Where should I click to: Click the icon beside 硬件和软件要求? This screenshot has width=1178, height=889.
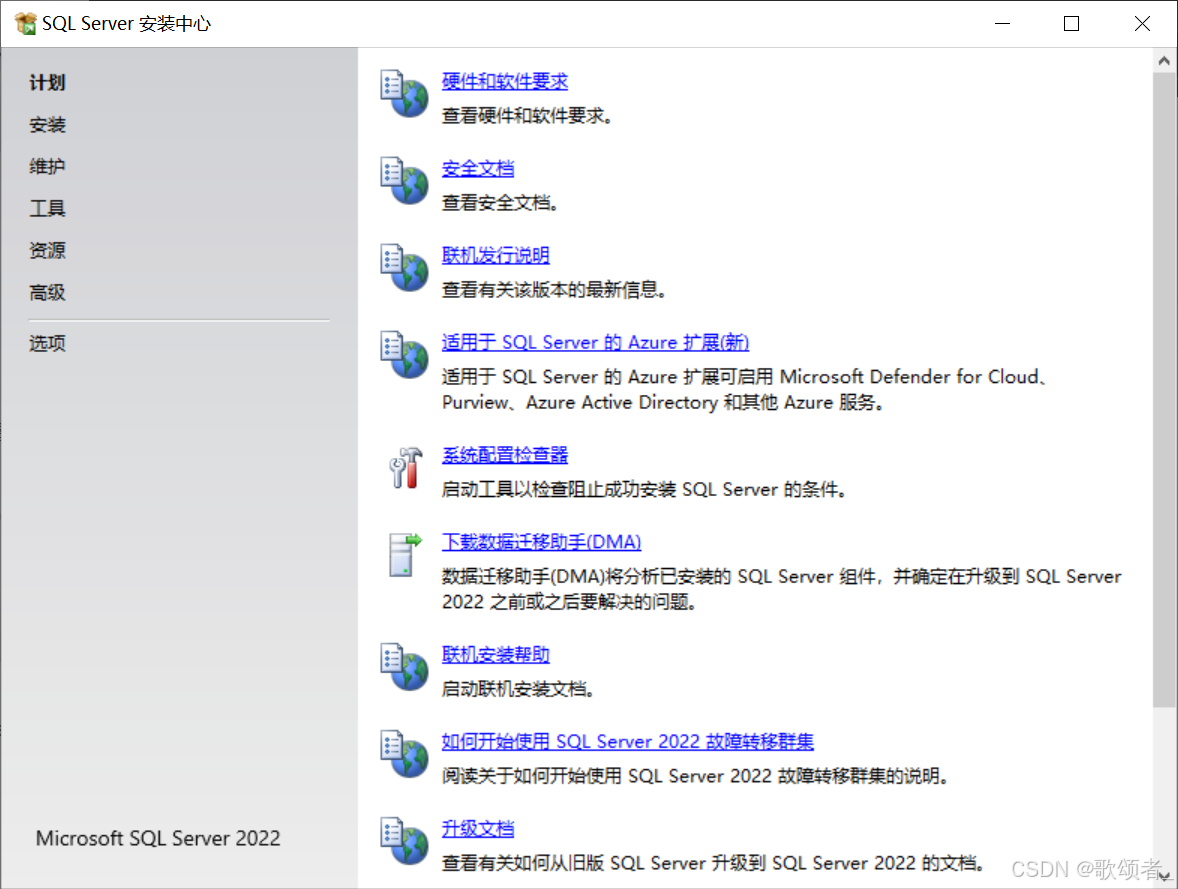click(404, 93)
